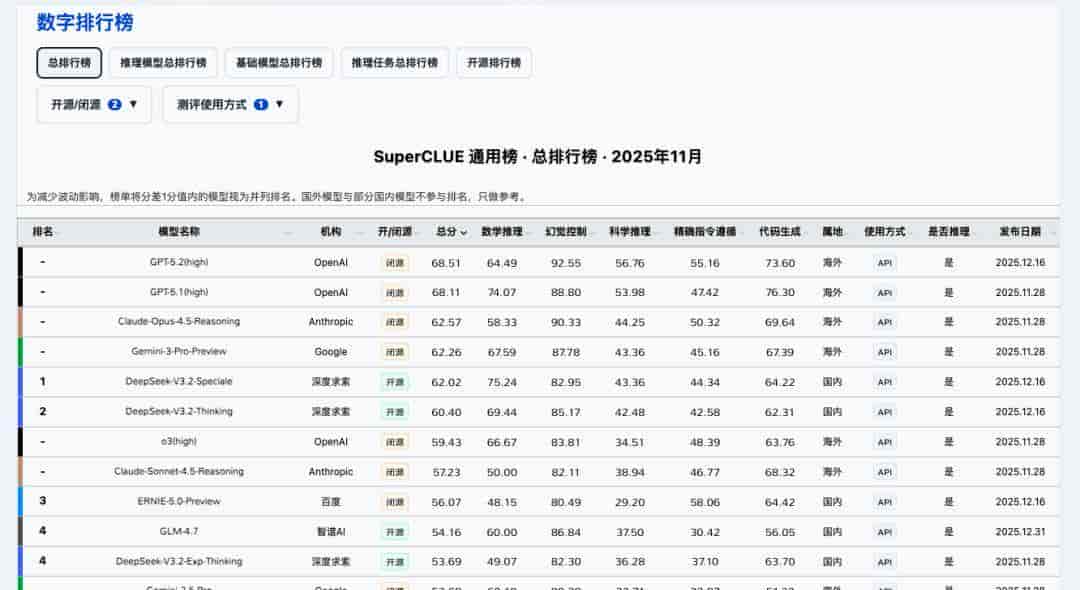
Task: Click release date 2025.12.31
Action: (1020, 531)
